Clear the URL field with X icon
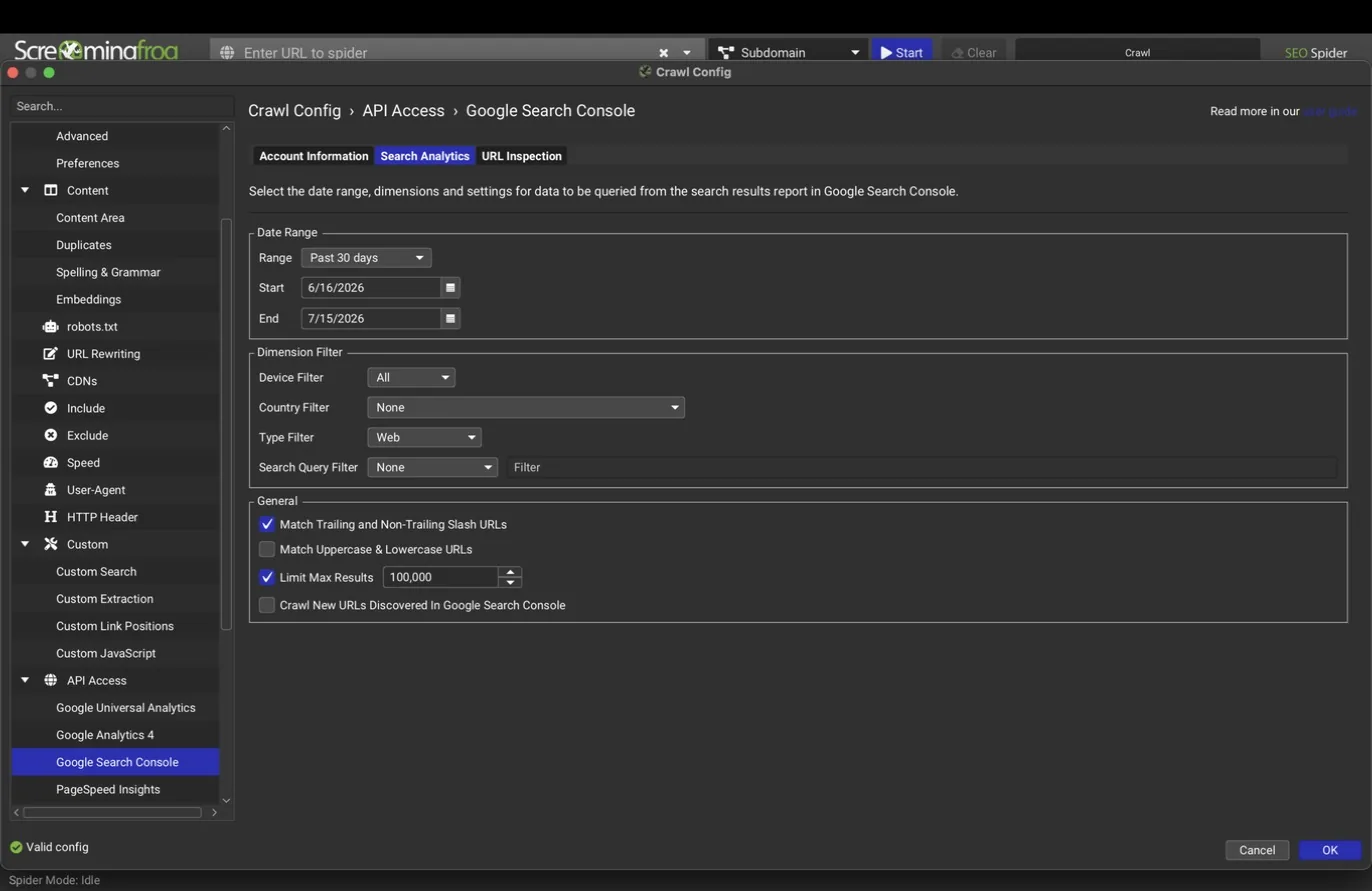Image resolution: width=1372 pixels, height=891 pixels. [663, 52]
